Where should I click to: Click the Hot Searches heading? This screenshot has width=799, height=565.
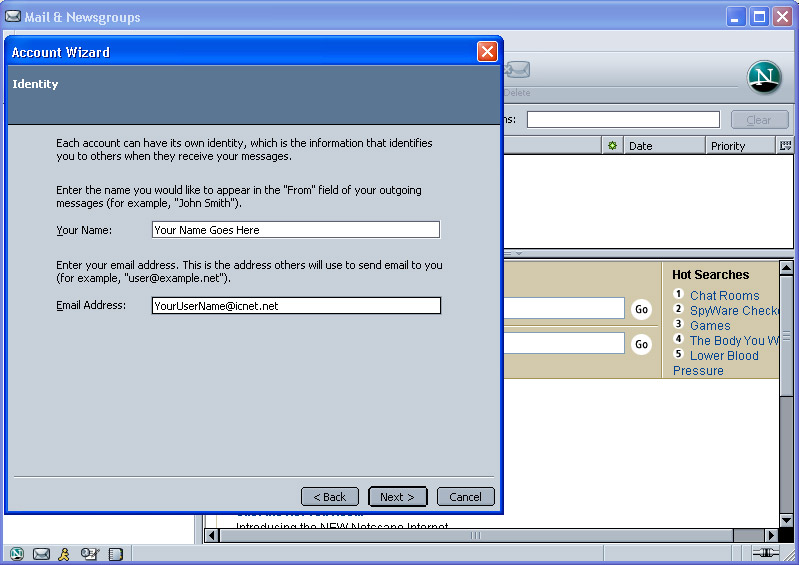(x=710, y=275)
